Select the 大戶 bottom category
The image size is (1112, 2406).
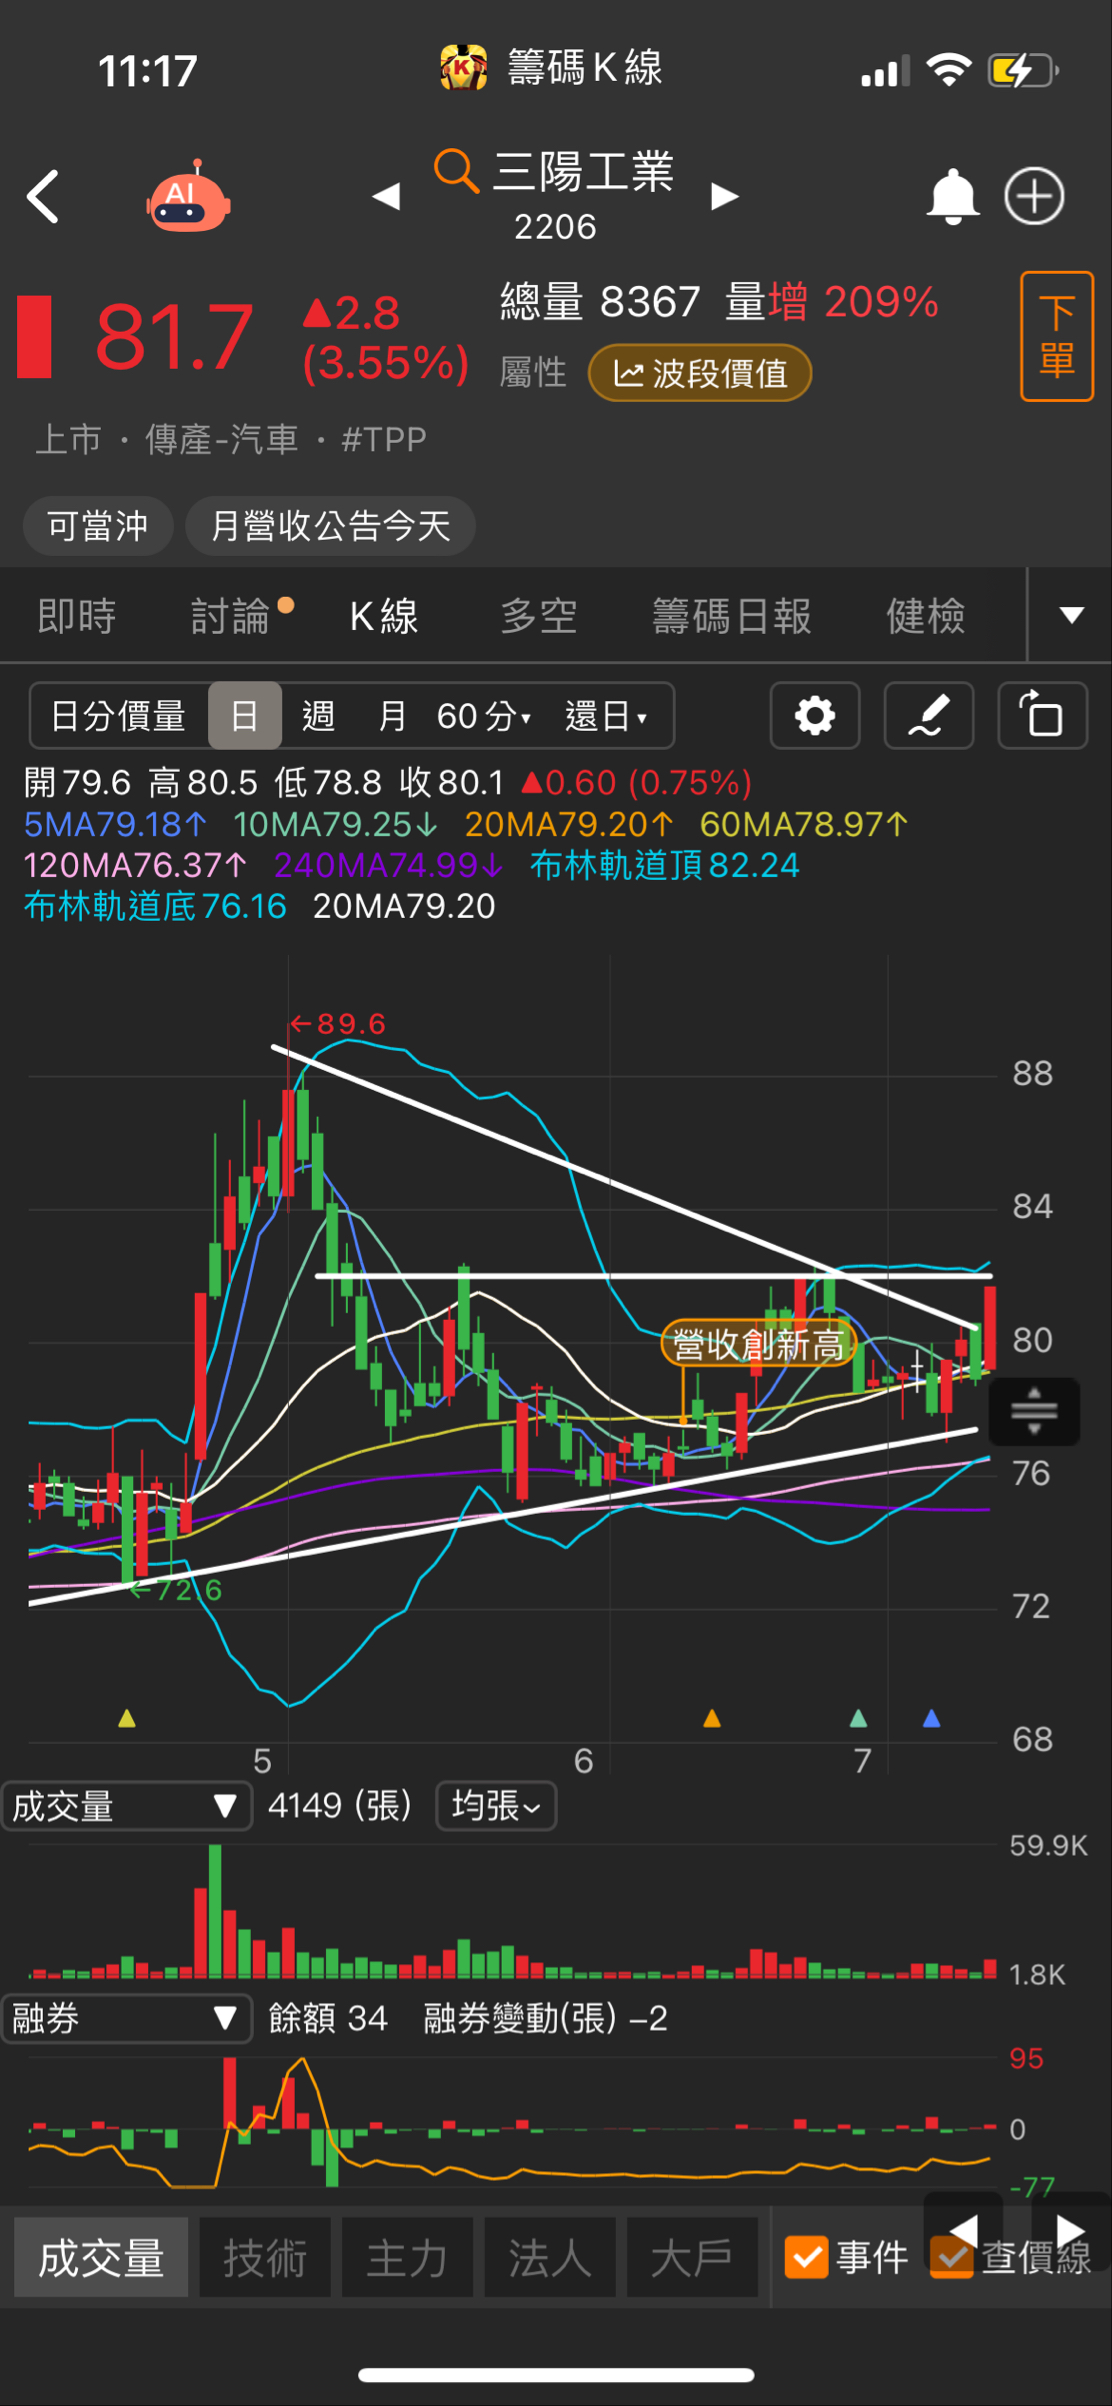[x=692, y=2258]
